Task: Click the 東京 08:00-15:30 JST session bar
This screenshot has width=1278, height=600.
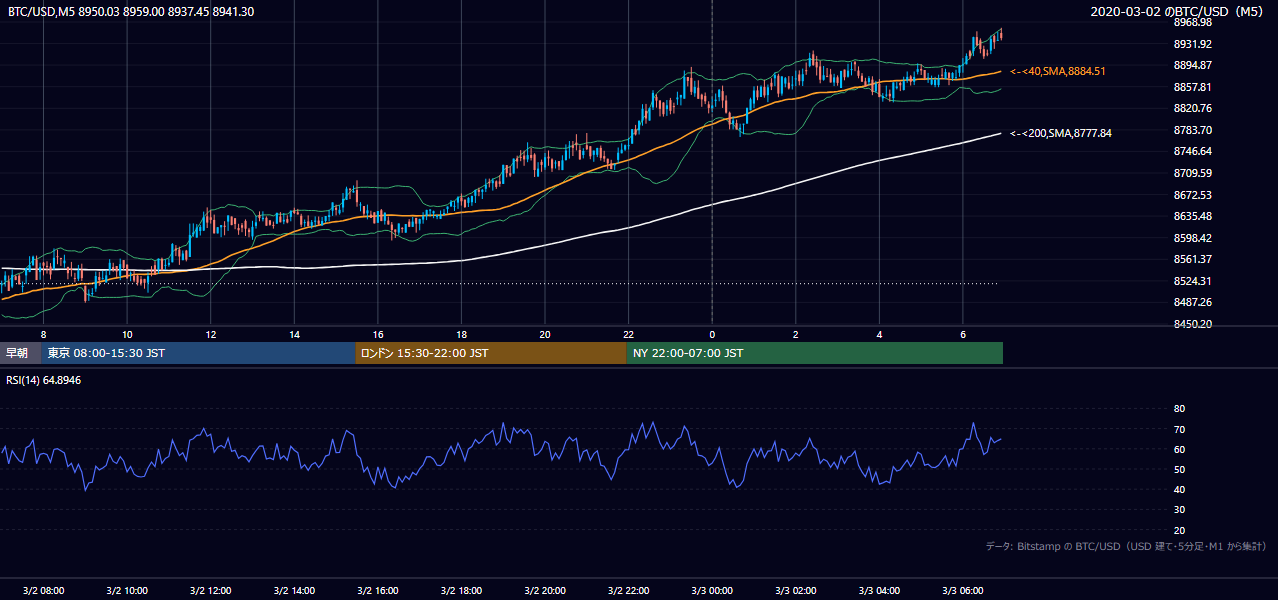Action: click(x=198, y=353)
